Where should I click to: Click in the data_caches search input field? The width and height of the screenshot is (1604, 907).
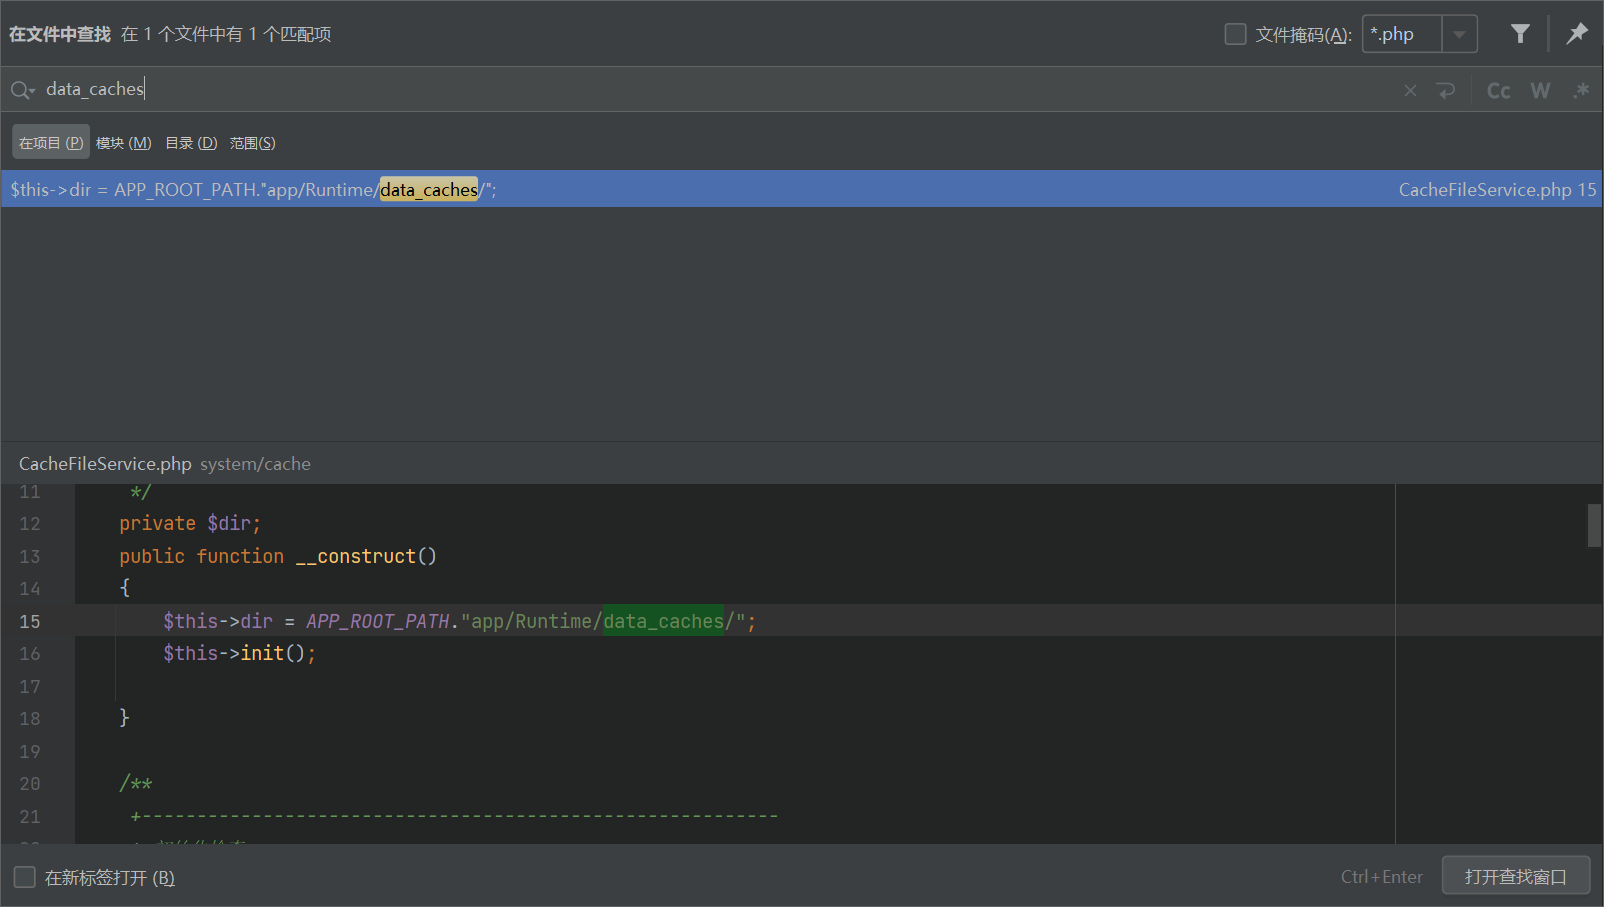700,89
